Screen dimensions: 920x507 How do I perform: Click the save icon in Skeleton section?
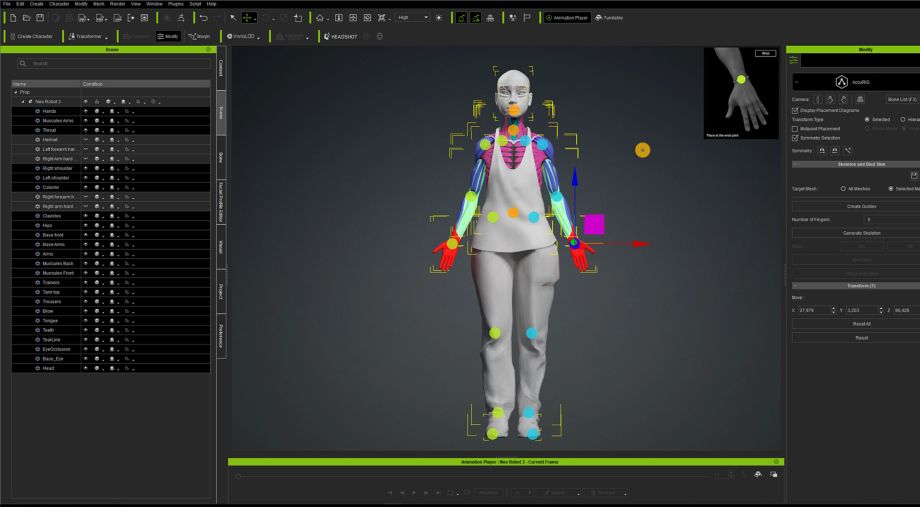(914, 175)
